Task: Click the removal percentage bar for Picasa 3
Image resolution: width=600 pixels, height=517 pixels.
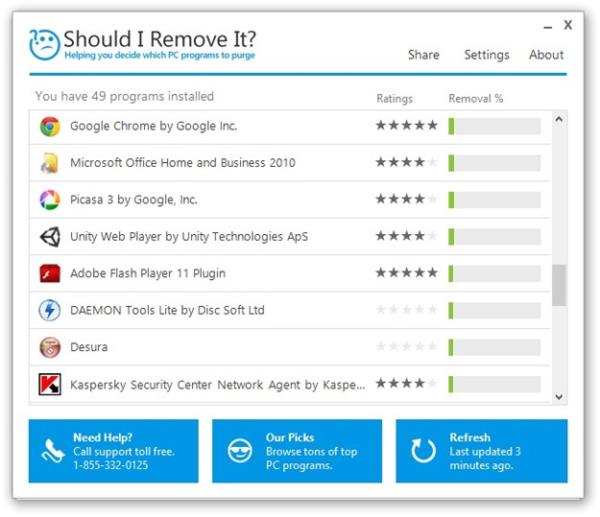Action: (x=495, y=200)
